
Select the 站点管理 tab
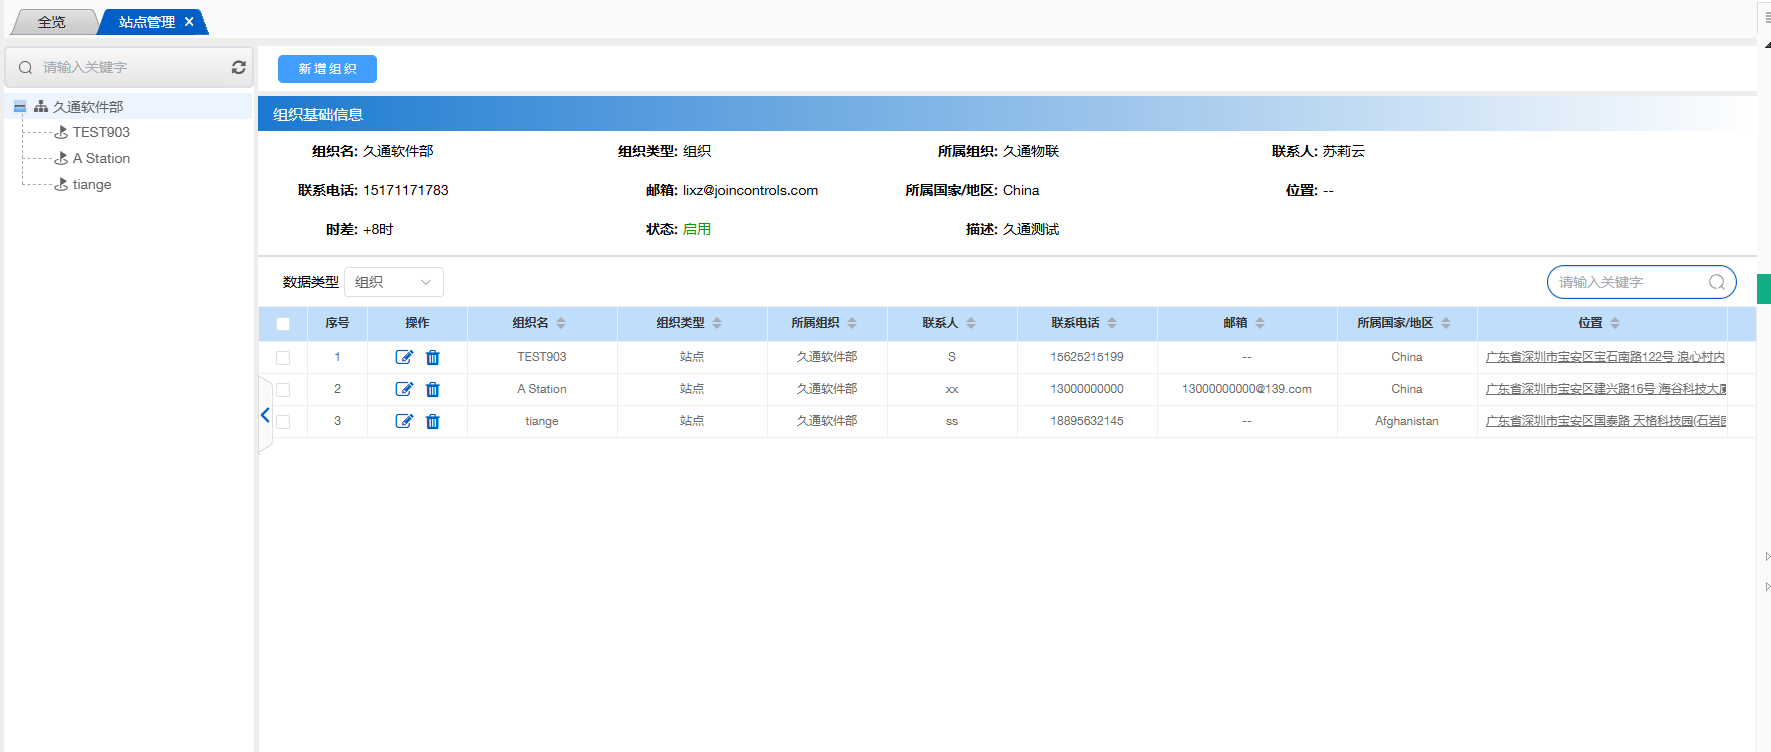146,21
